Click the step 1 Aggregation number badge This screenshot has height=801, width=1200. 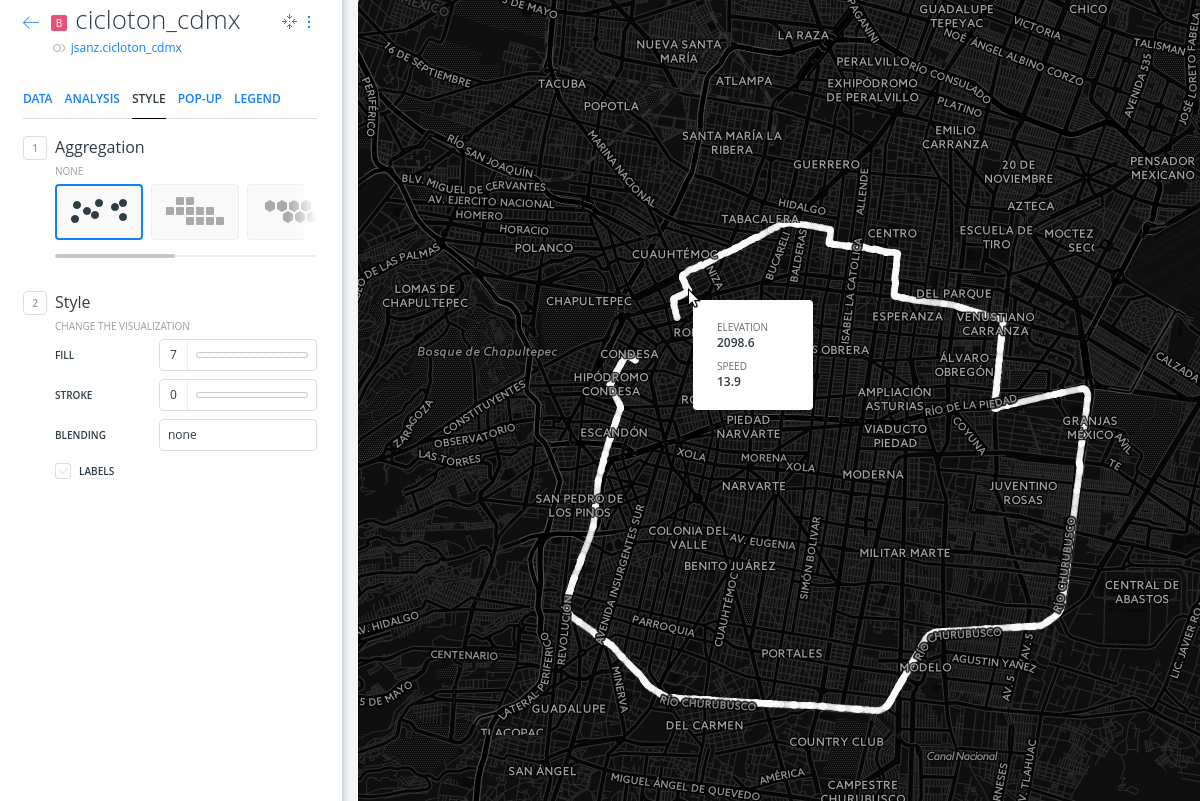[35, 148]
